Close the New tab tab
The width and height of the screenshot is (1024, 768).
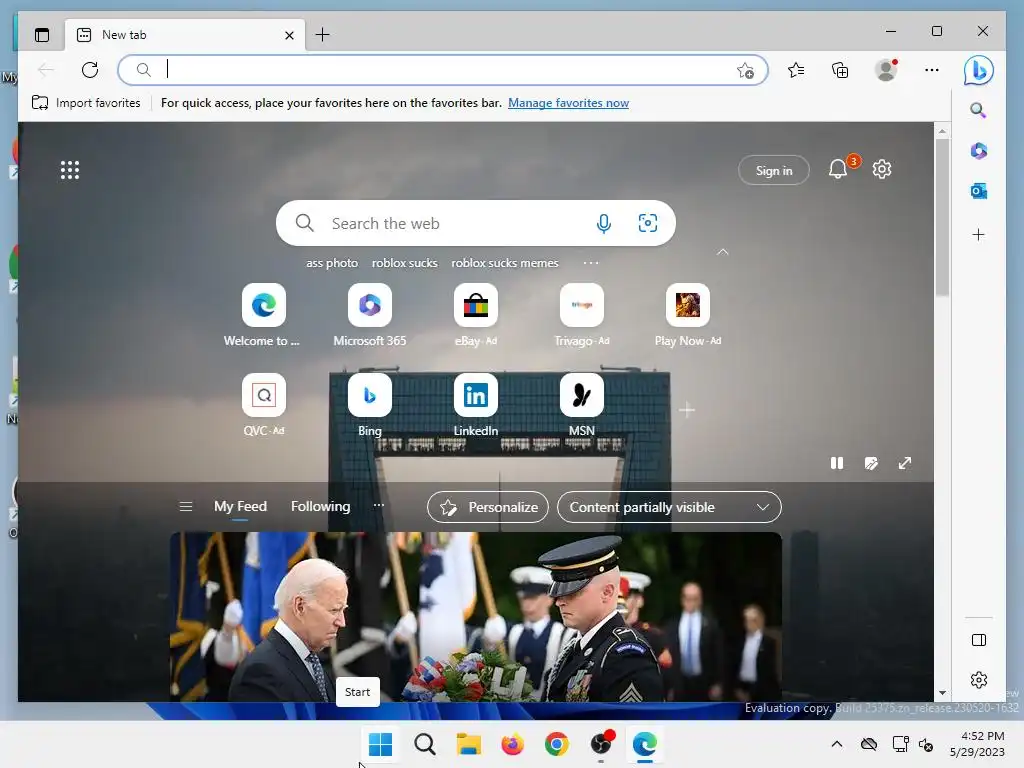[x=289, y=35]
